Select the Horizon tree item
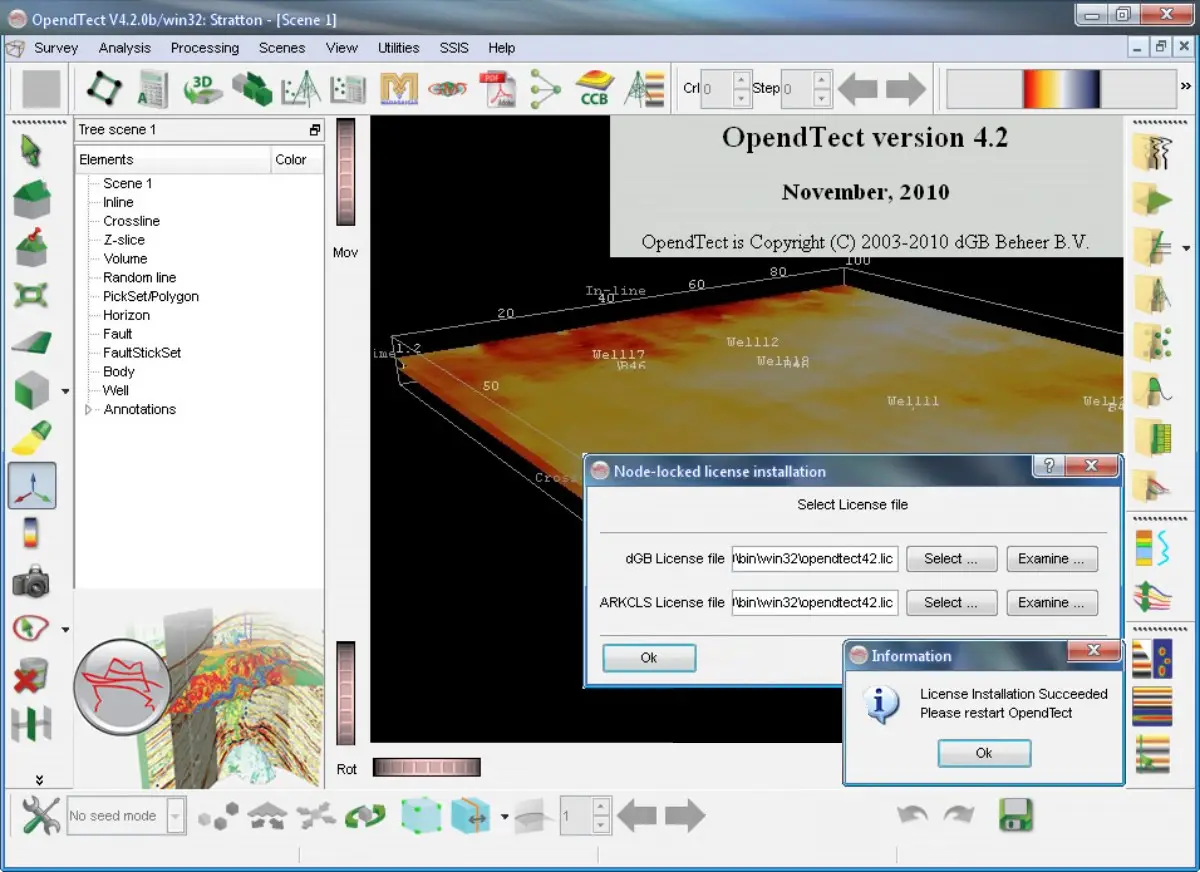The width and height of the screenshot is (1200, 872). click(x=126, y=315)
